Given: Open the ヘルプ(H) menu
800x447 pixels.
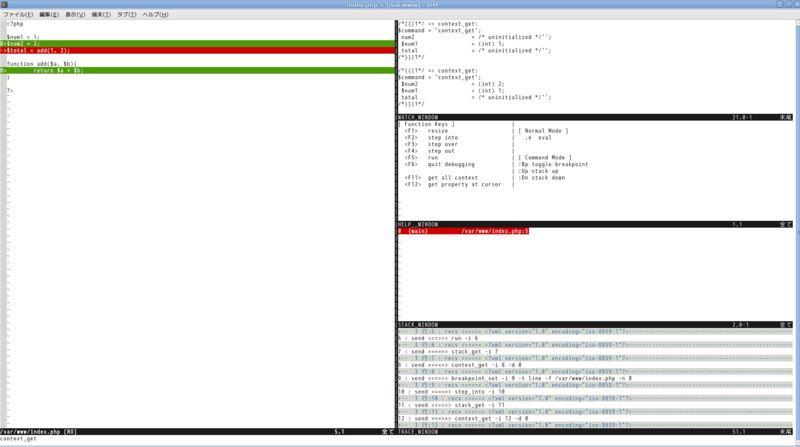Looking at the screenshot, I should 156,15.
